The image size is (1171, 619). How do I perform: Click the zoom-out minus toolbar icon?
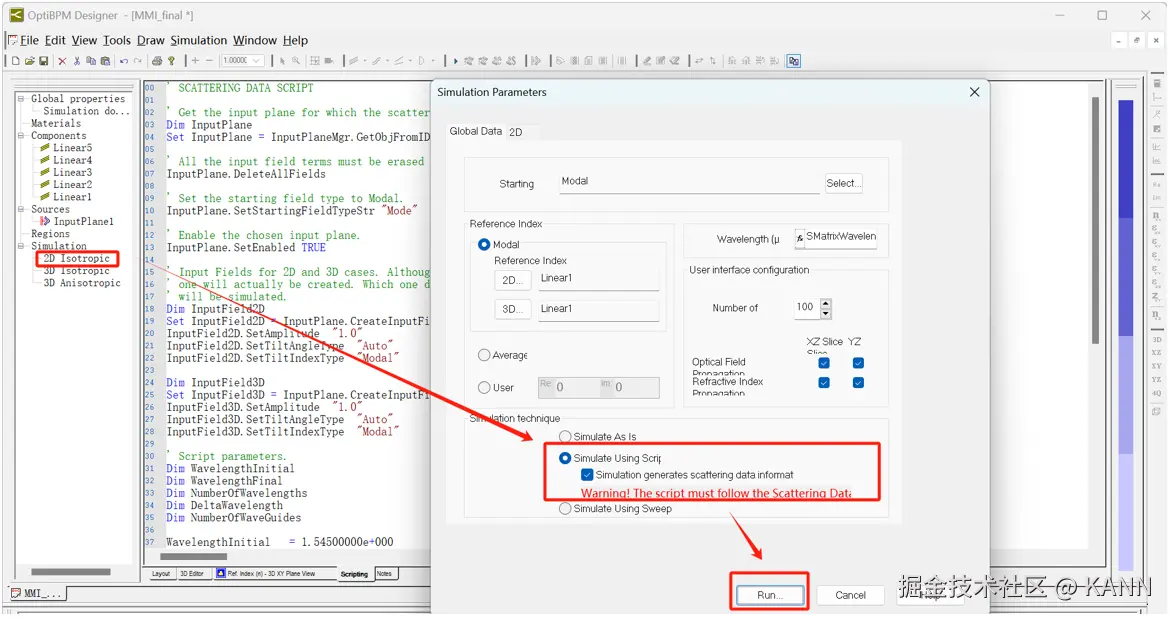209,61
